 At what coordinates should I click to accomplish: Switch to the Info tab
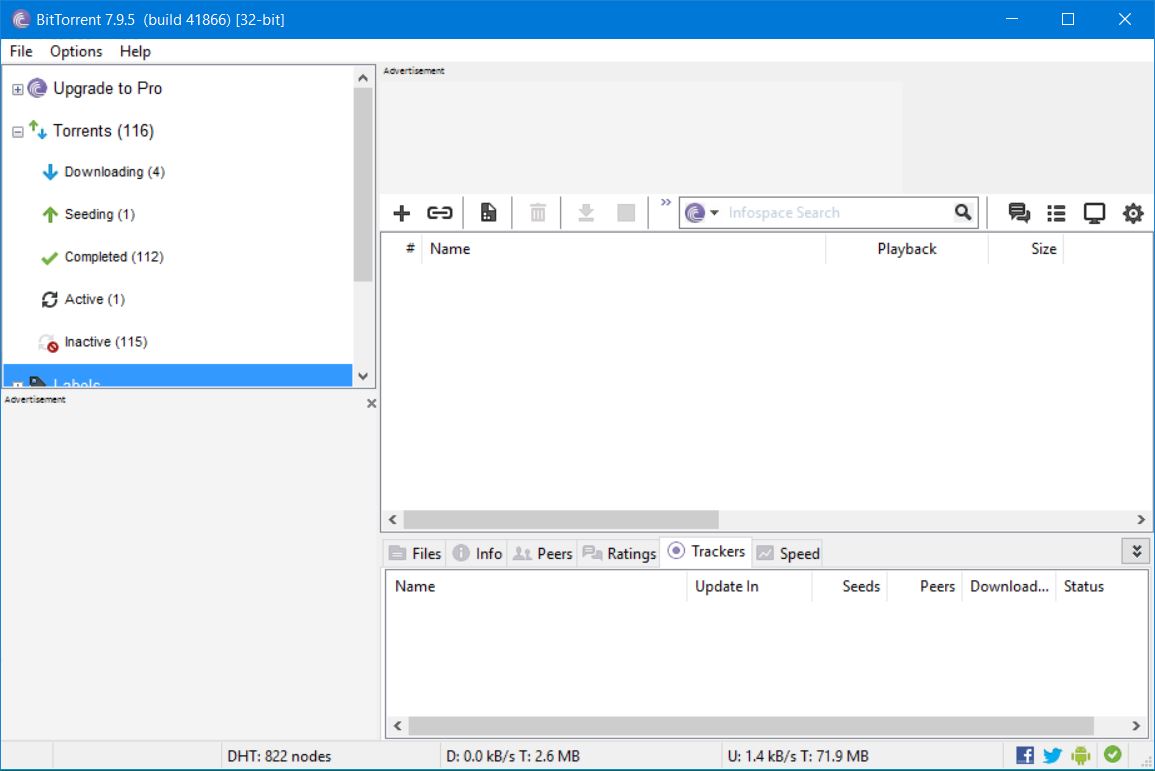[477, 553]
